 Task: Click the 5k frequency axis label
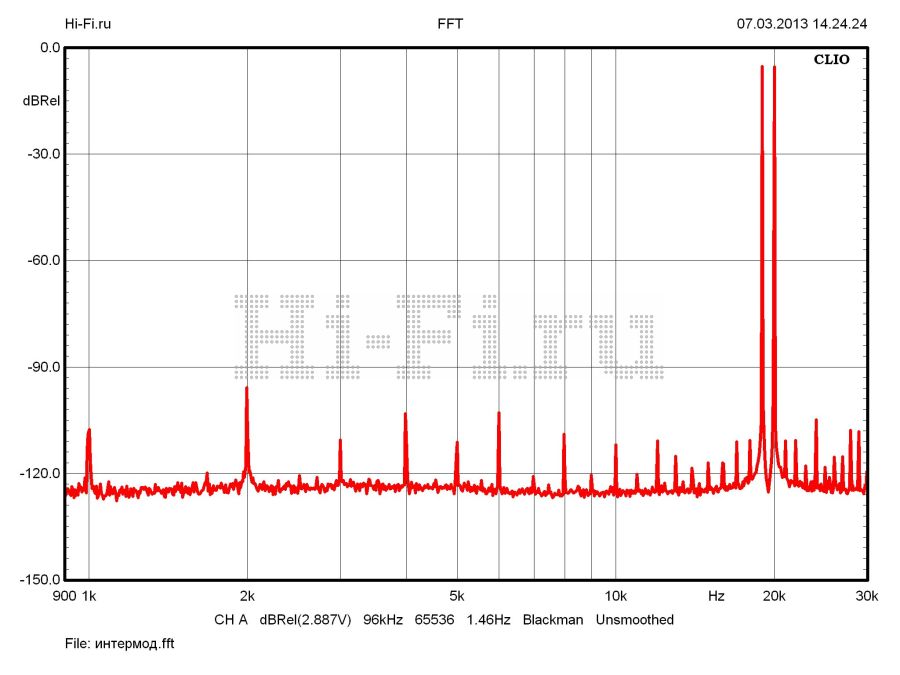coord(457,596)
